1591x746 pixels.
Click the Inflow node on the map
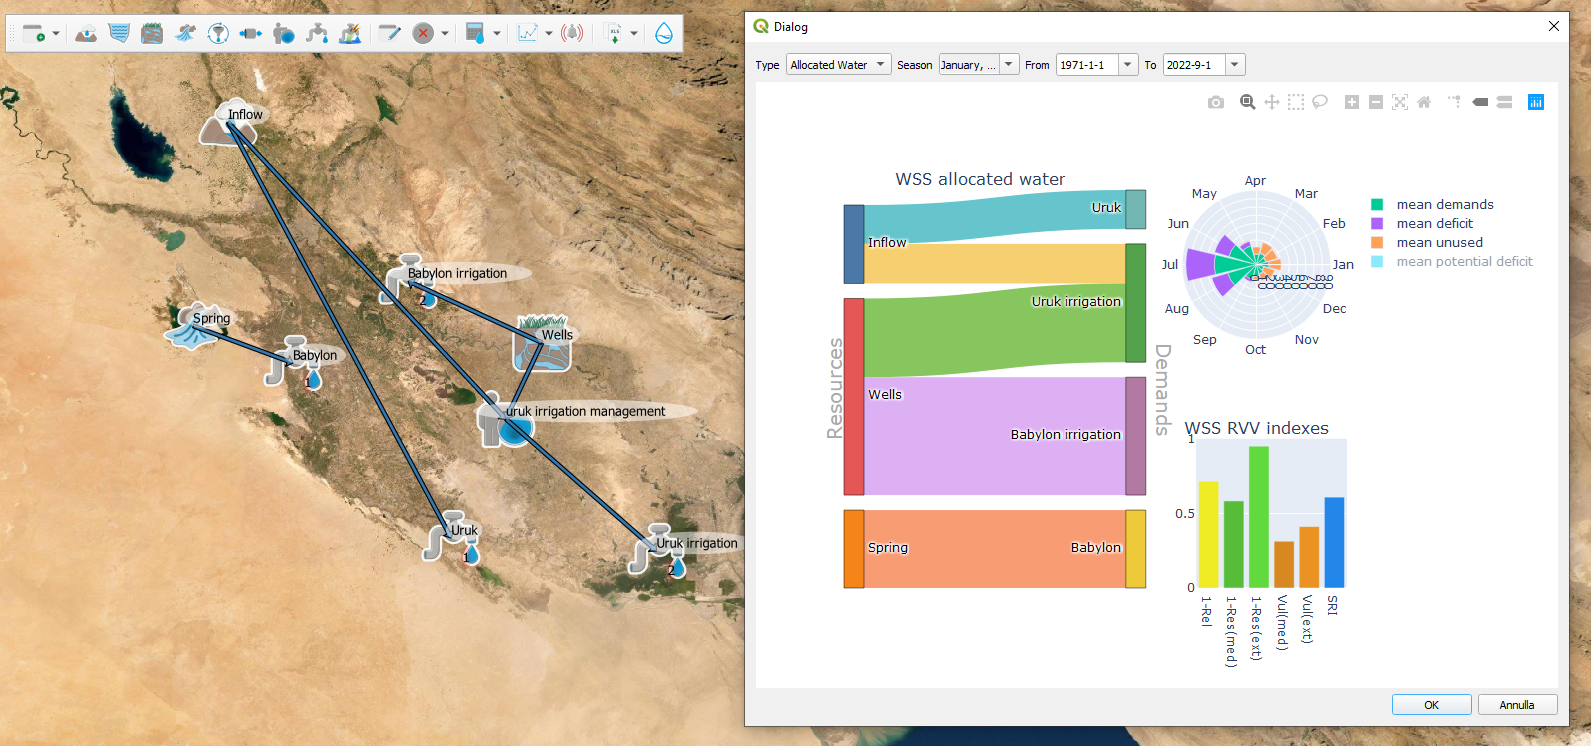click(x=228, y=123)
